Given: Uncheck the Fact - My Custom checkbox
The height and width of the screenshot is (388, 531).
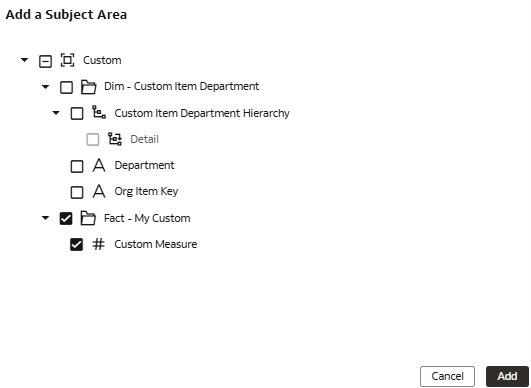Looking at the screenshot, I should coord(66,218).
